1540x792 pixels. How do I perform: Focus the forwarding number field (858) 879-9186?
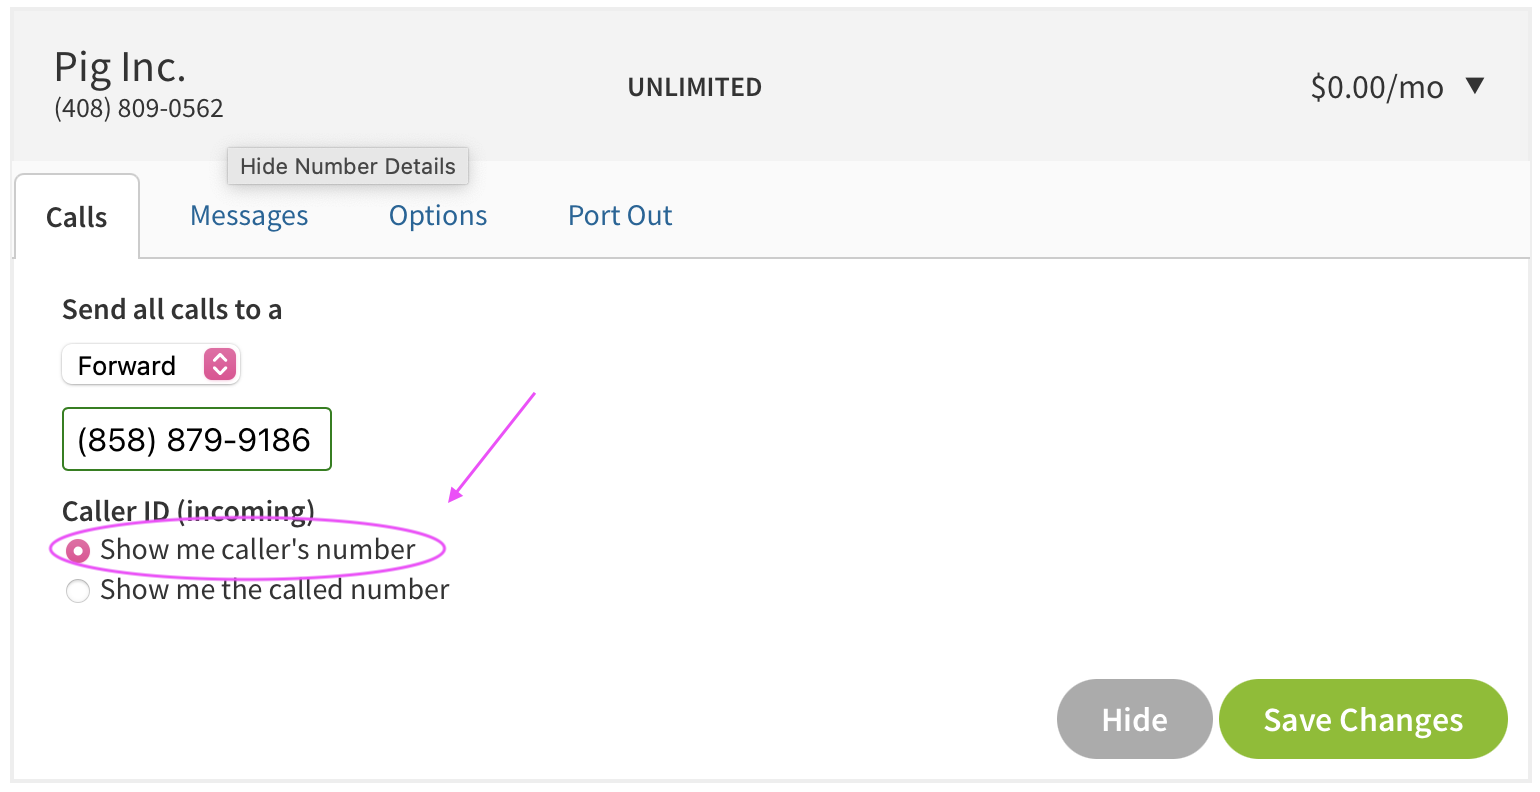[196, 439]
